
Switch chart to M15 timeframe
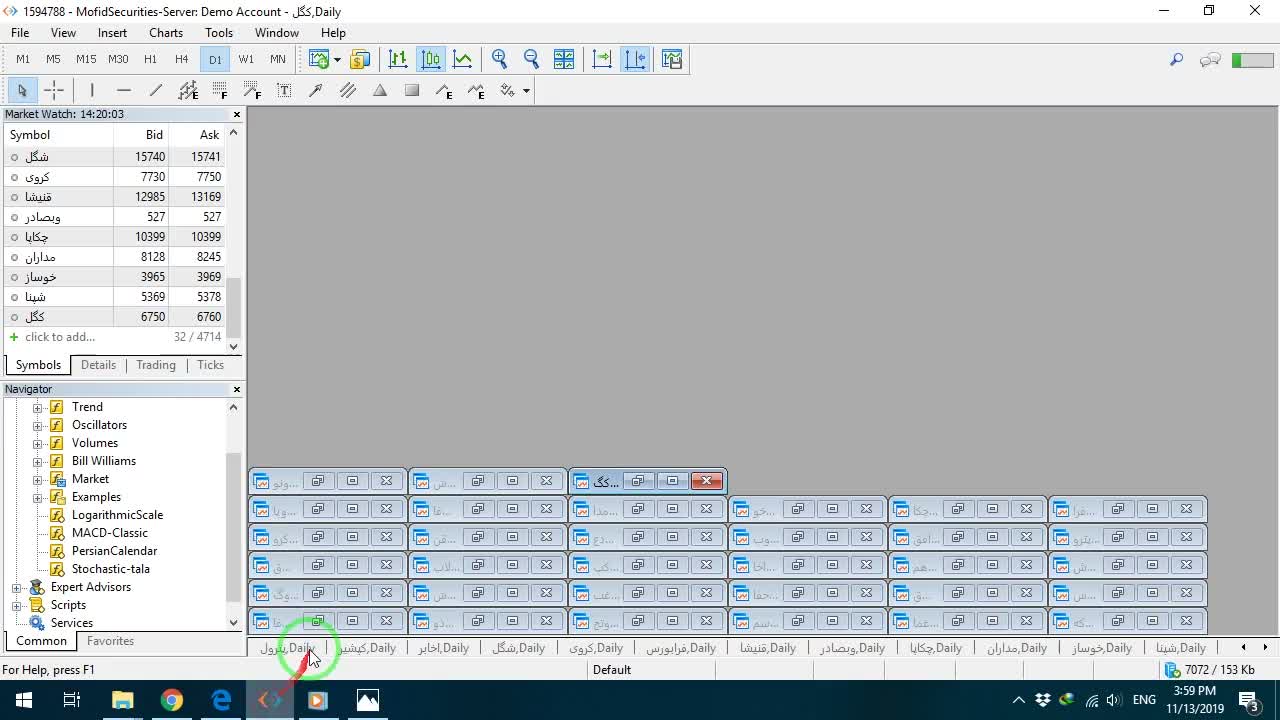[x=86, y=59]
